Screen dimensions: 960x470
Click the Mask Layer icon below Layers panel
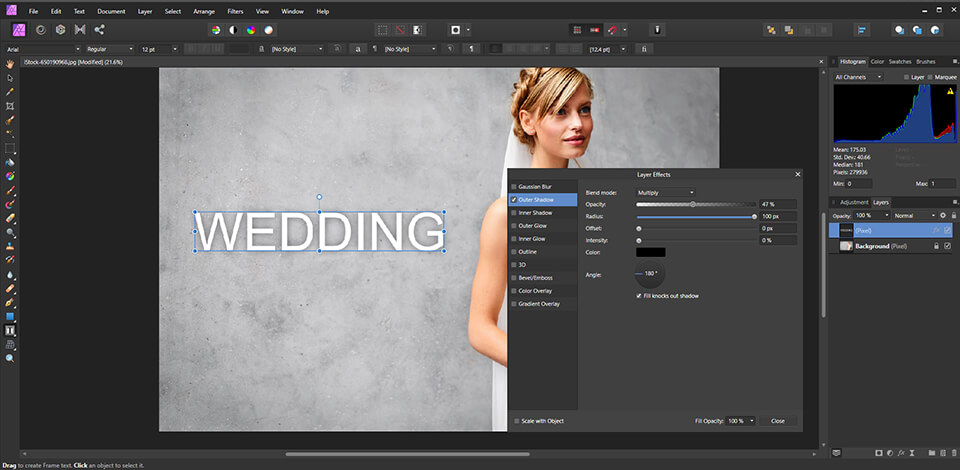pyautogui.click(x=879, y=453)
